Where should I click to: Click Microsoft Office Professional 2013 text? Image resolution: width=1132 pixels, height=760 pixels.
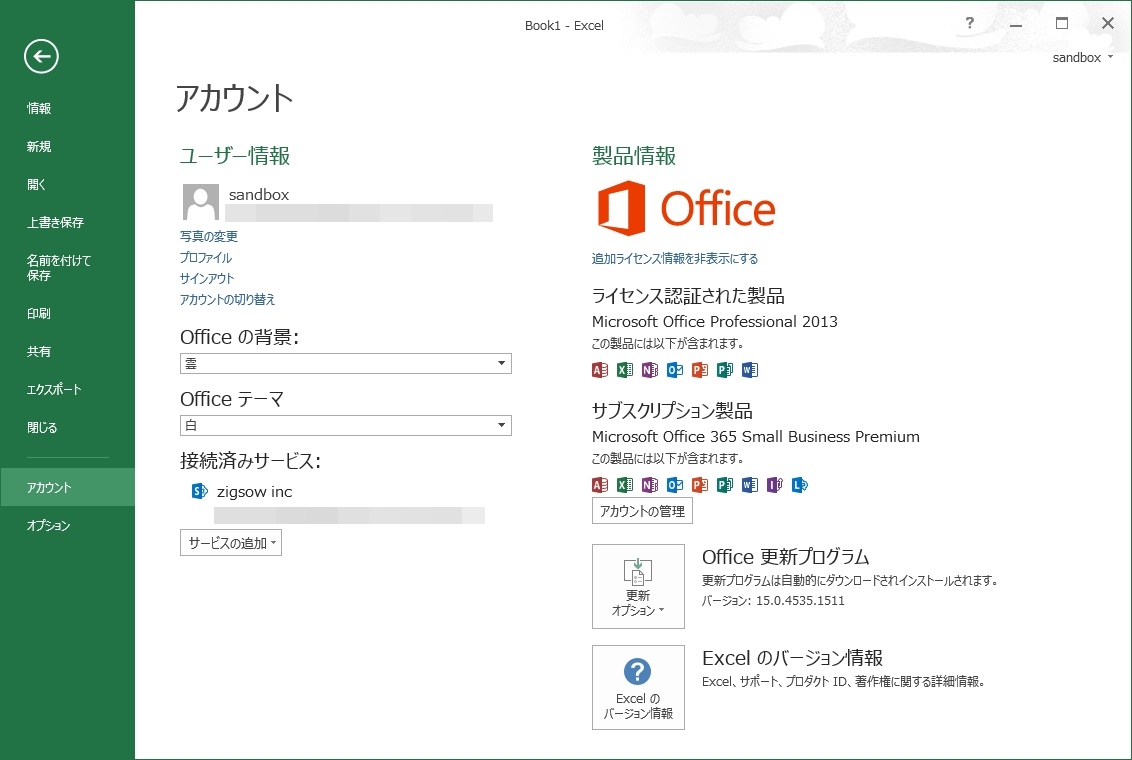coord(715,322)
